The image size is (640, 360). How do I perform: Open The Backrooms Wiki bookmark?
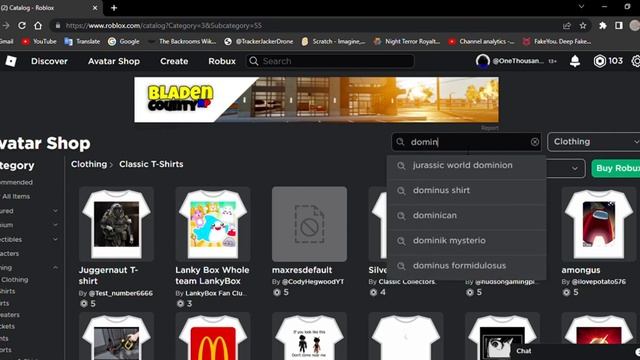pyautogui.click(x=182, y=41)
